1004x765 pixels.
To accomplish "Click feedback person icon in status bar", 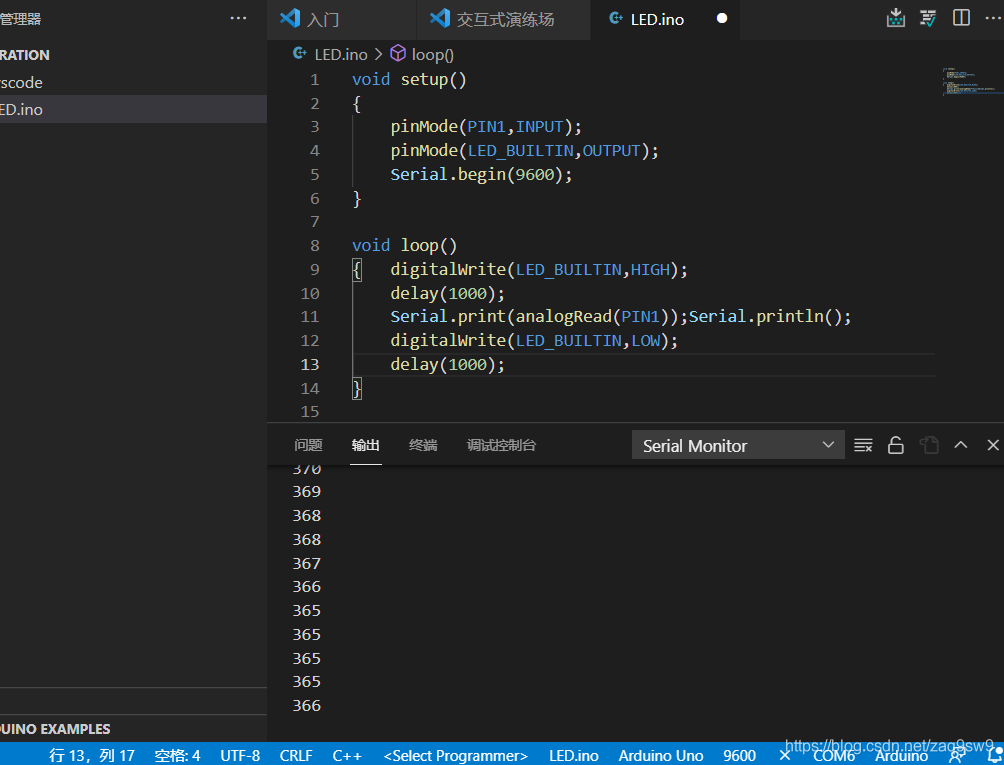I will coord(957,755).
